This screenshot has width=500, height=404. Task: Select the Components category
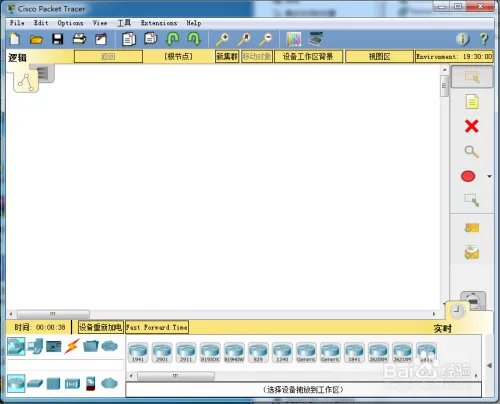[54, 347]
